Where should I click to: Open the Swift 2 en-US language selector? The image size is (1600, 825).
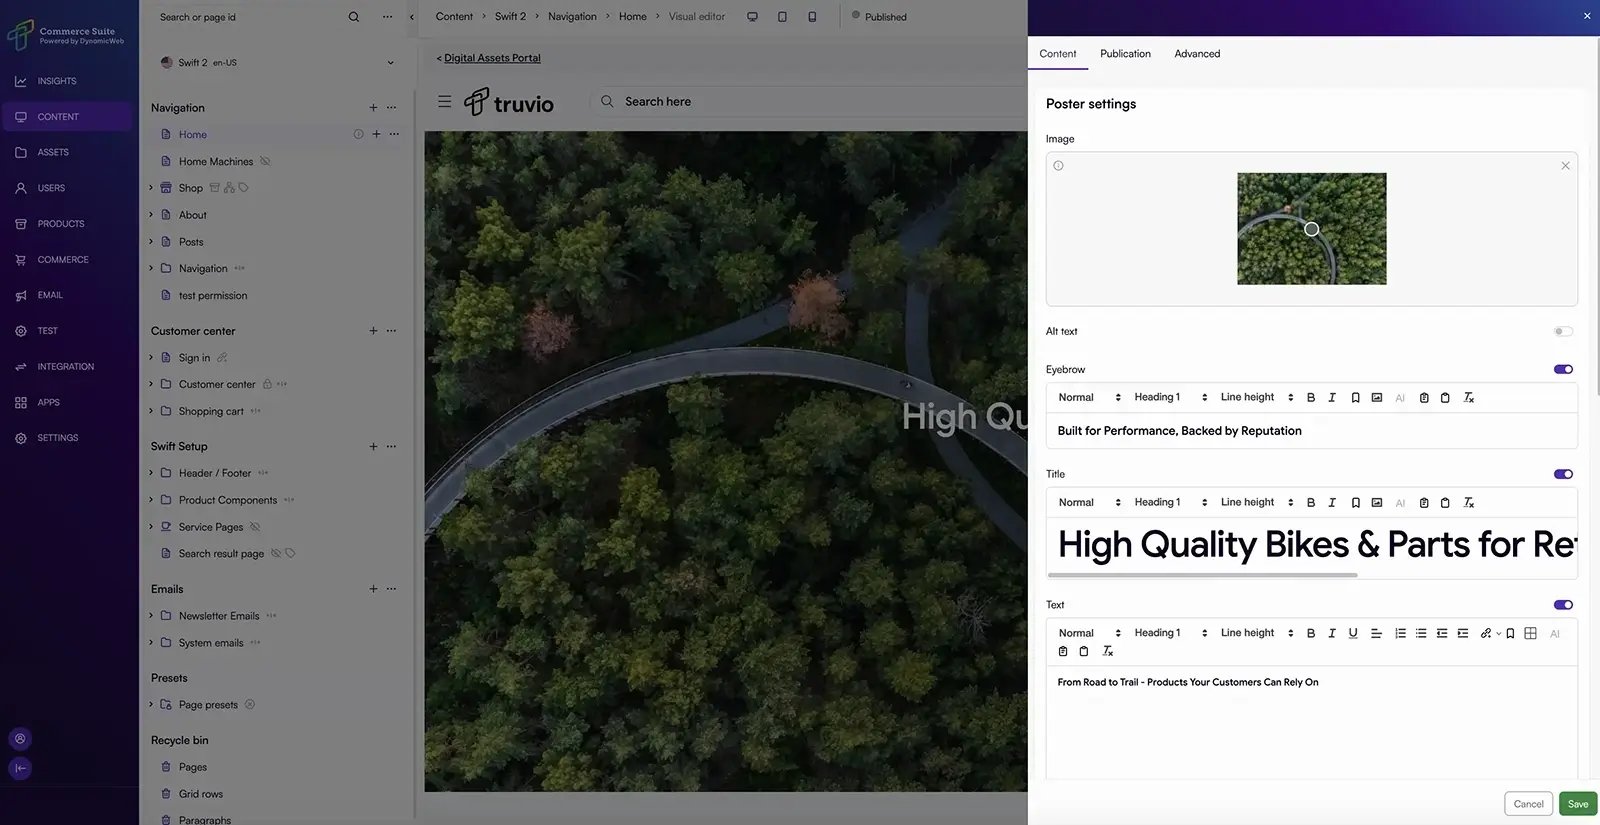click(277, 62)
